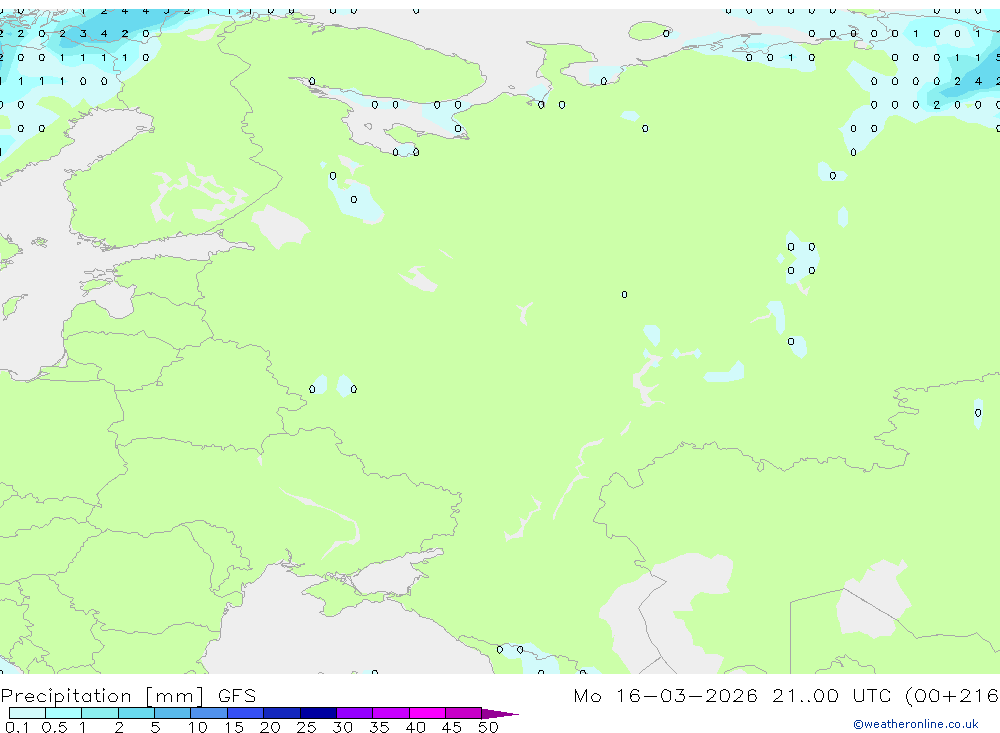The width and height of the screenshot is (1000, 733).
Task: Pick the legend swatch between 25 and 30
Action: point(318,713)
